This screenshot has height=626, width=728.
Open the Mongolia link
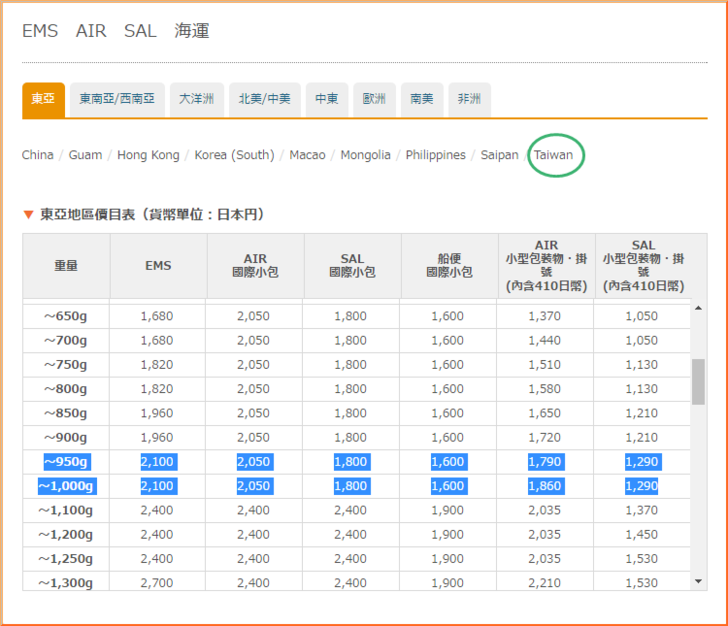tap(365, 155)
